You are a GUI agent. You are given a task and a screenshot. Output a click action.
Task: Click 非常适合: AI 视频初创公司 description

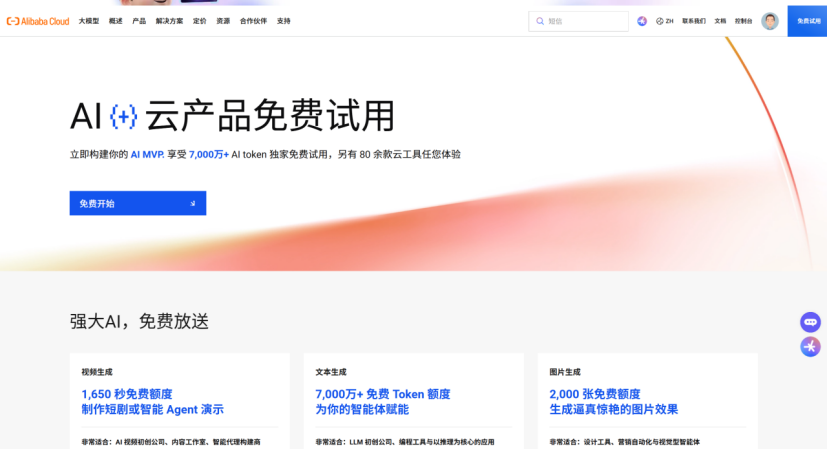(x=171, y=442)
